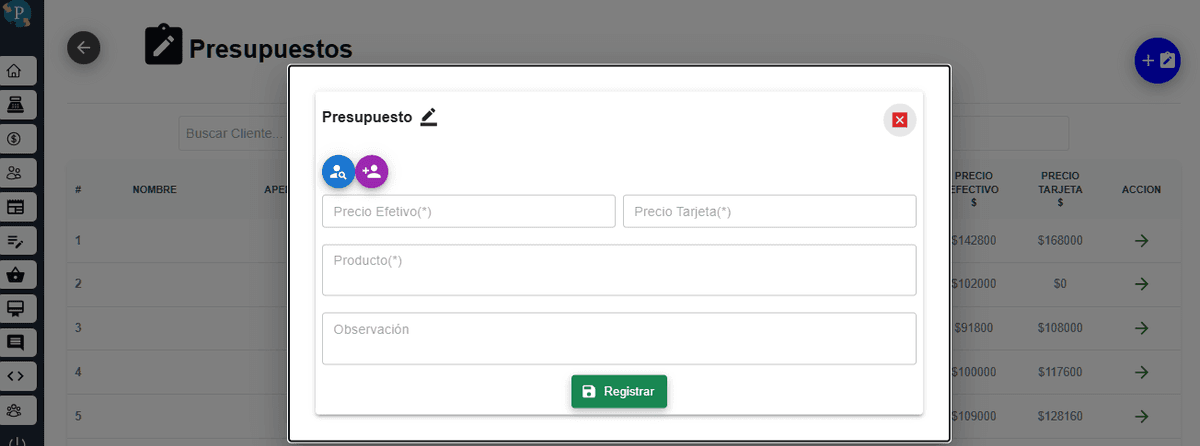Click the search client icon in Presupuesto form
The width and height of the screenshot is (1200, 446).
click(338, 172)
